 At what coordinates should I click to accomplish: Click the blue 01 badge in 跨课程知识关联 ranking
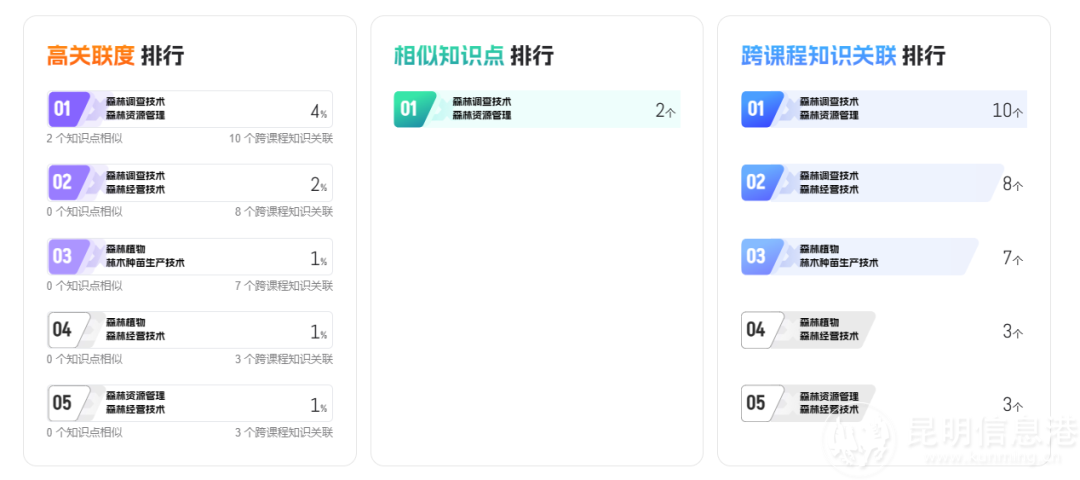(x=758, y=109)
